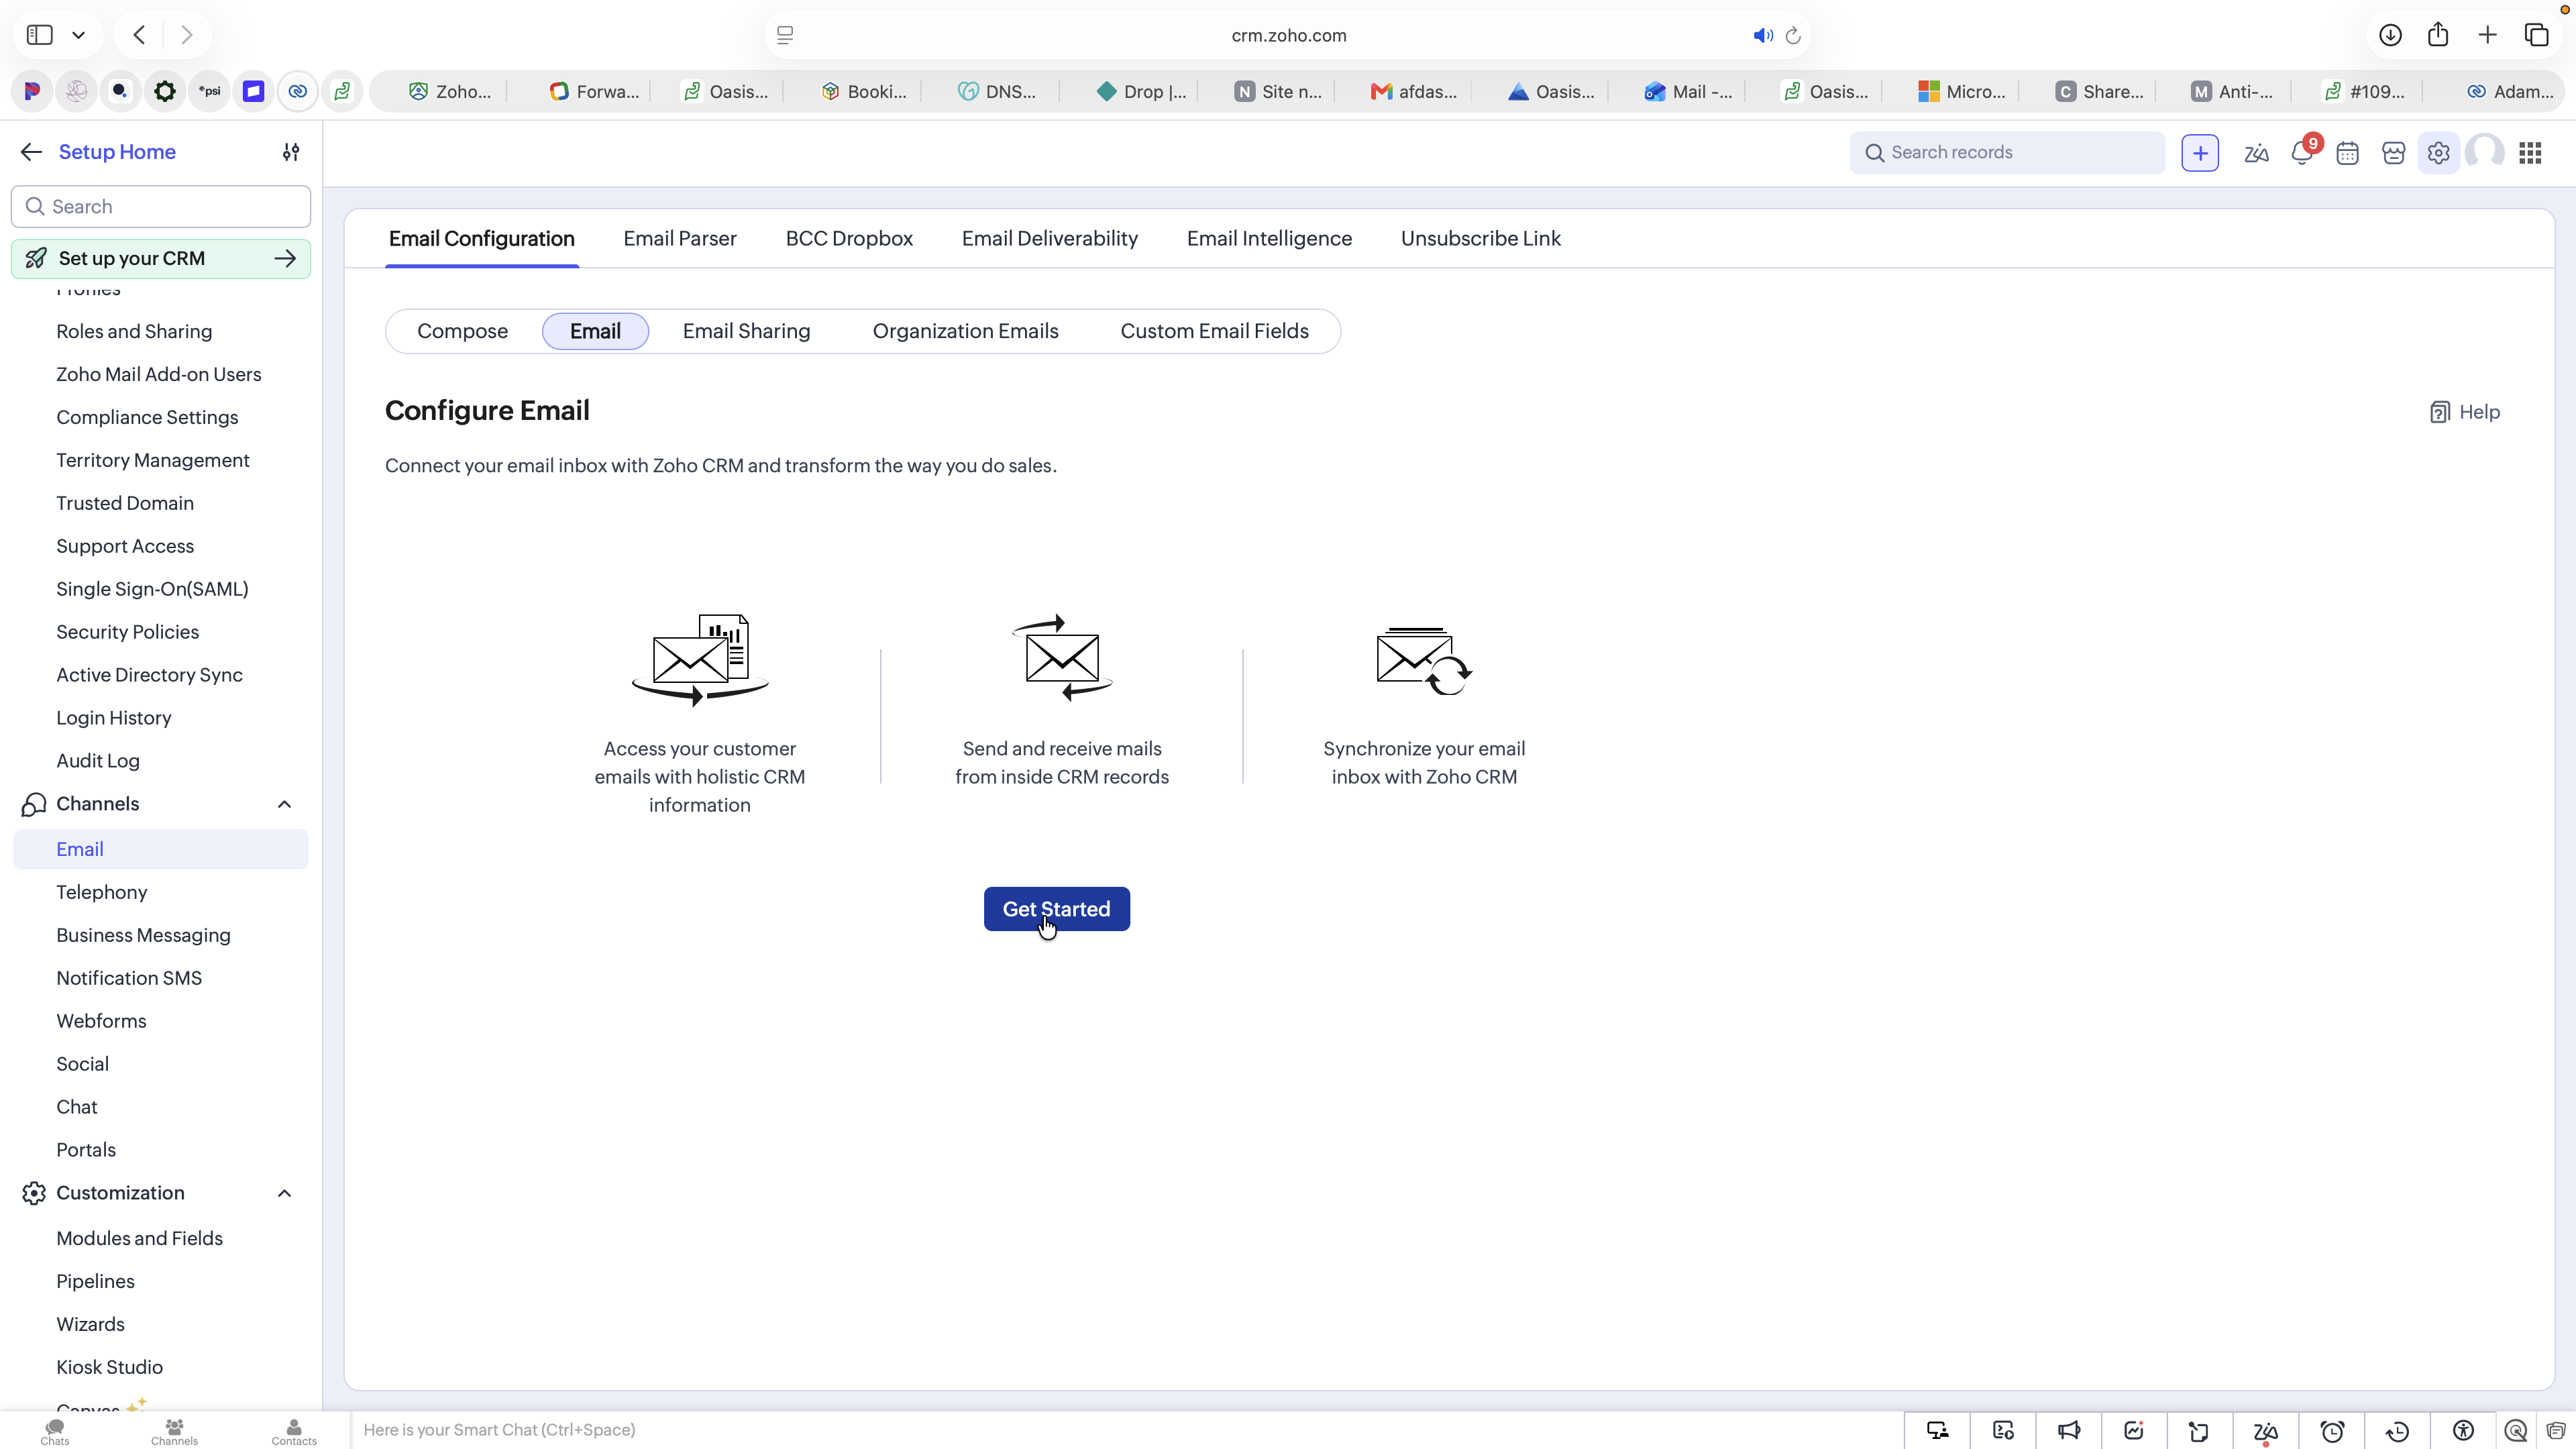Select Custom Email Fields sub-tab
The image size is (2576, 1449).
coord(1214,331)
